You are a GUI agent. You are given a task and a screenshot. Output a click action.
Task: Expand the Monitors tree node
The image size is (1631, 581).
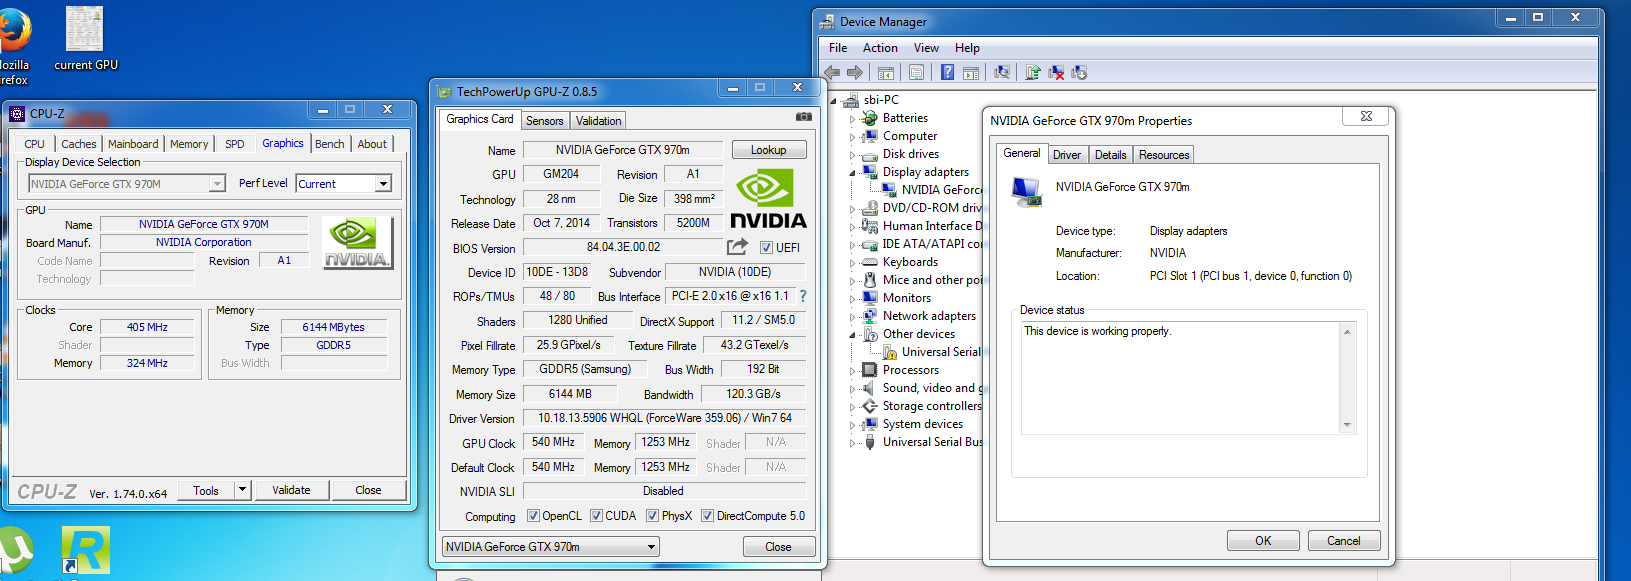pos(853,299)
